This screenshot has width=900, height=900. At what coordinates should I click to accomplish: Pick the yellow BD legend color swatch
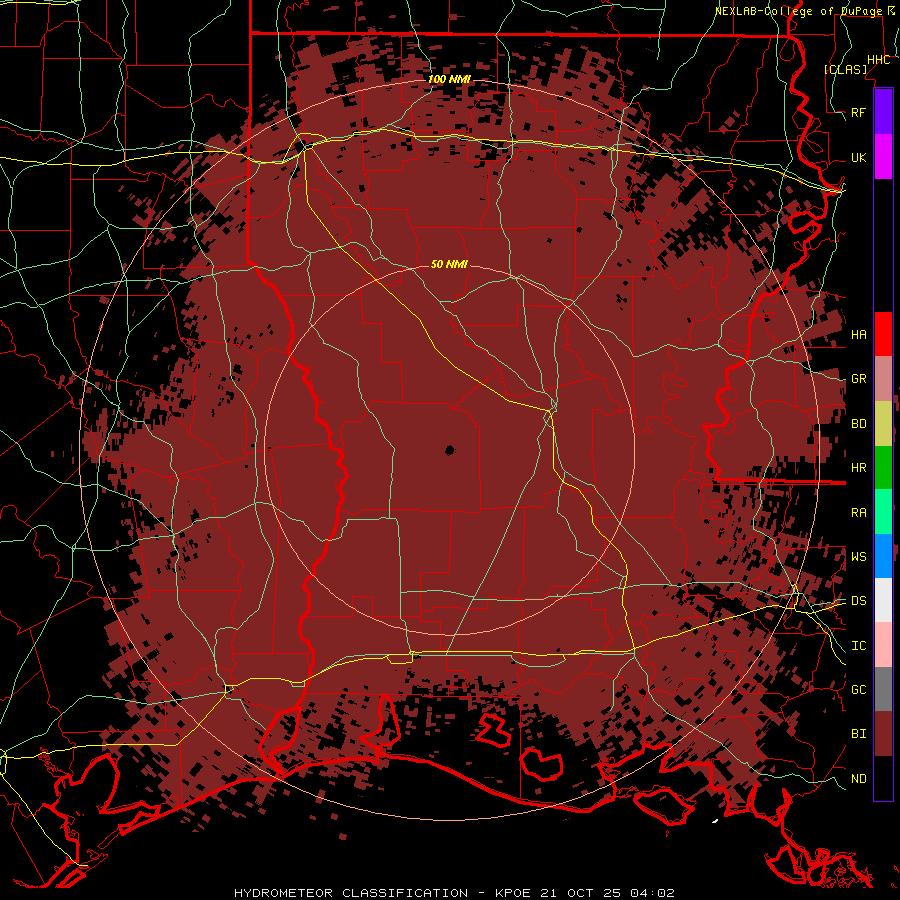(883, 423)
